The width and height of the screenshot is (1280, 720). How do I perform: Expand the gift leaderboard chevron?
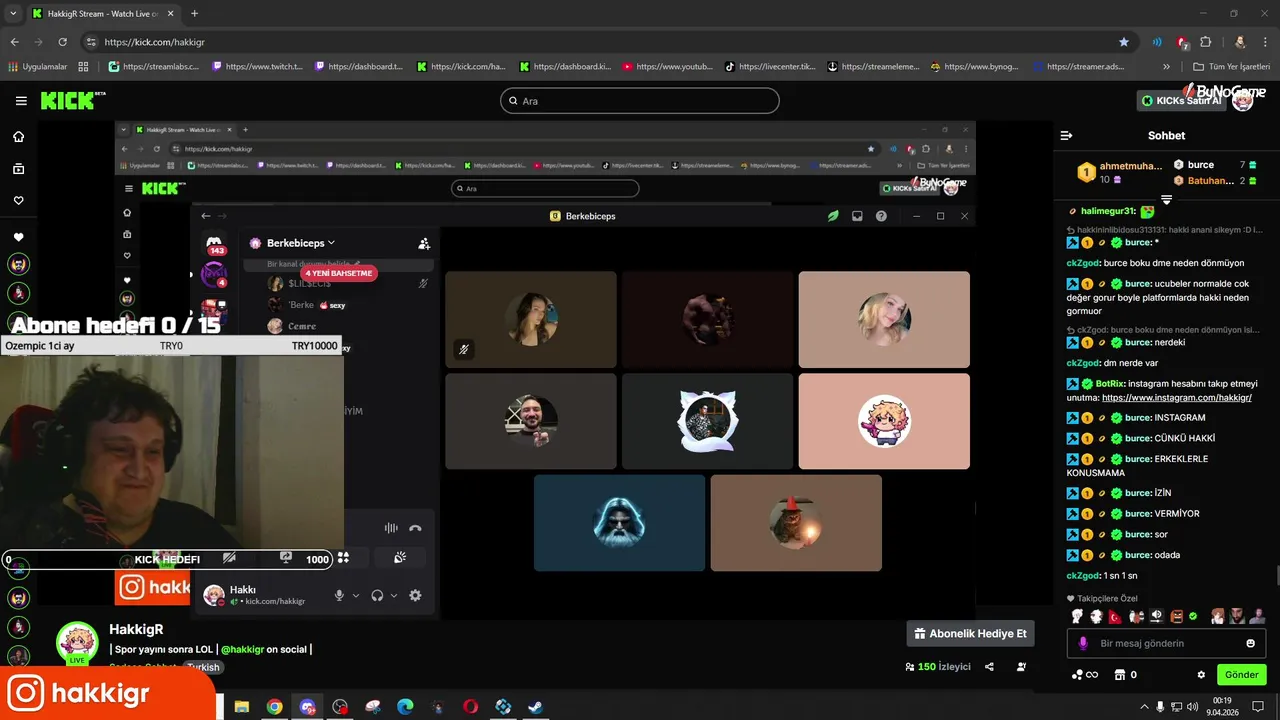click(x=1166, y=200)
